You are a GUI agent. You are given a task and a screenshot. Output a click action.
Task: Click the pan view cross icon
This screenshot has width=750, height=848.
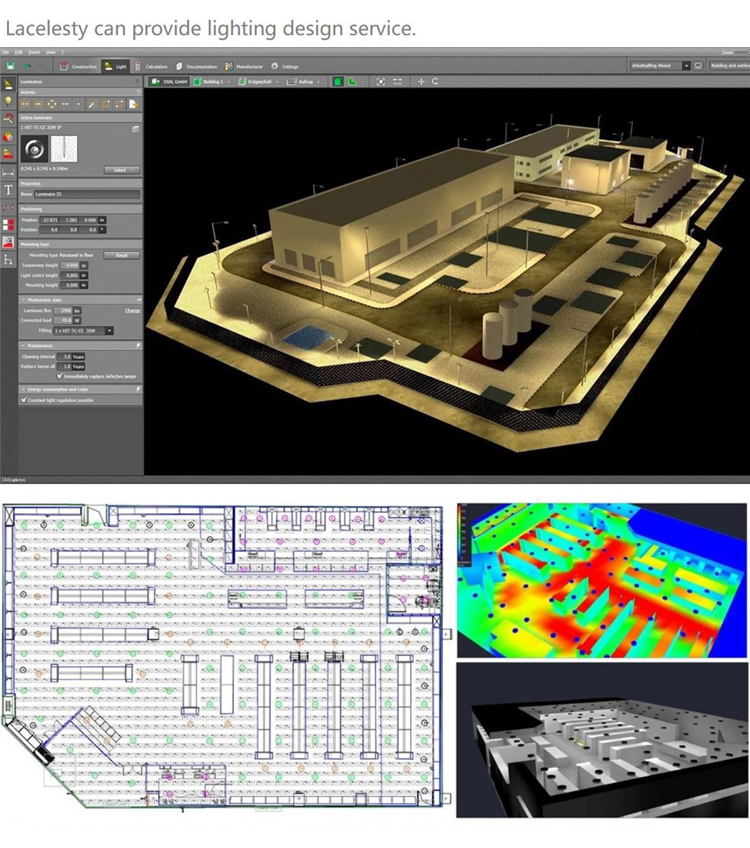coord(420,81)
